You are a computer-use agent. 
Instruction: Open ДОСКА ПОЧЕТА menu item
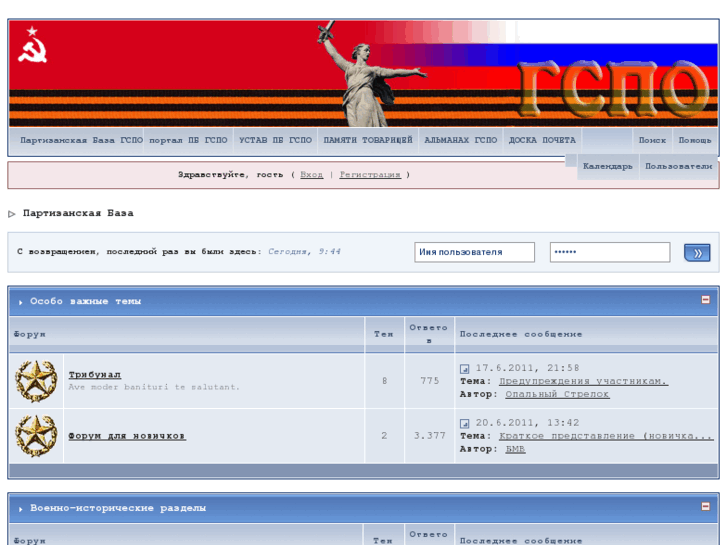pos(542,140)
